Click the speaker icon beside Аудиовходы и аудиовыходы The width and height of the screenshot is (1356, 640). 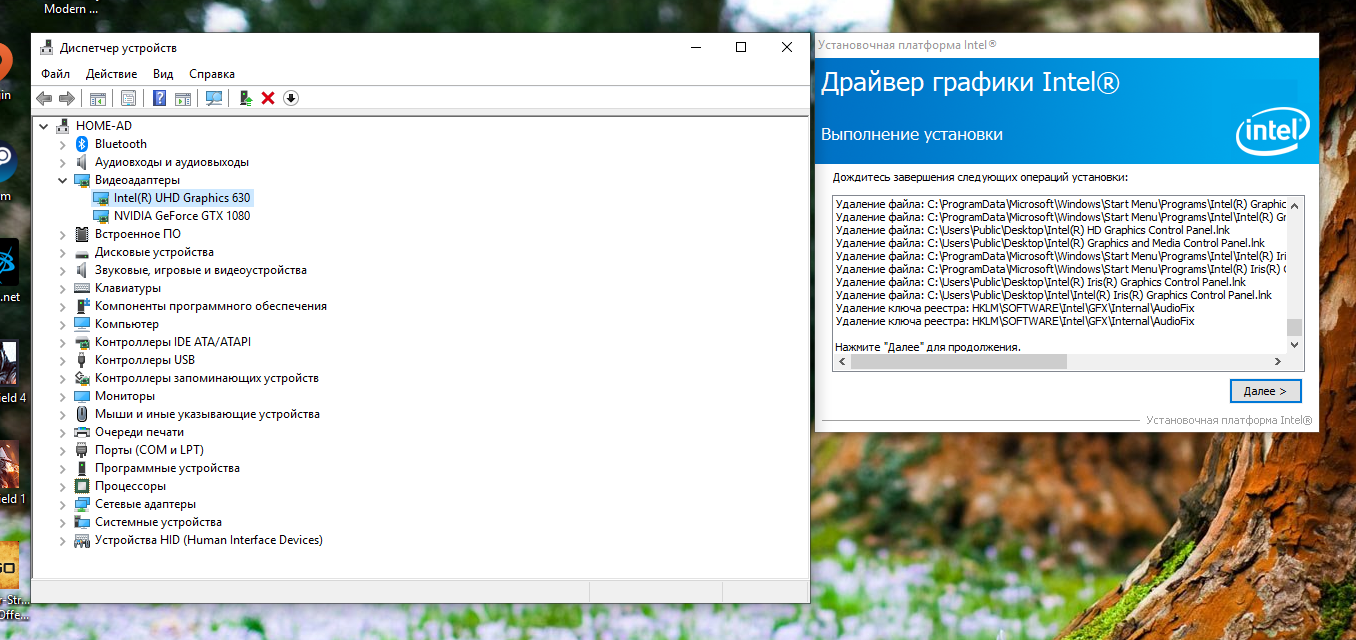(83, 162)
